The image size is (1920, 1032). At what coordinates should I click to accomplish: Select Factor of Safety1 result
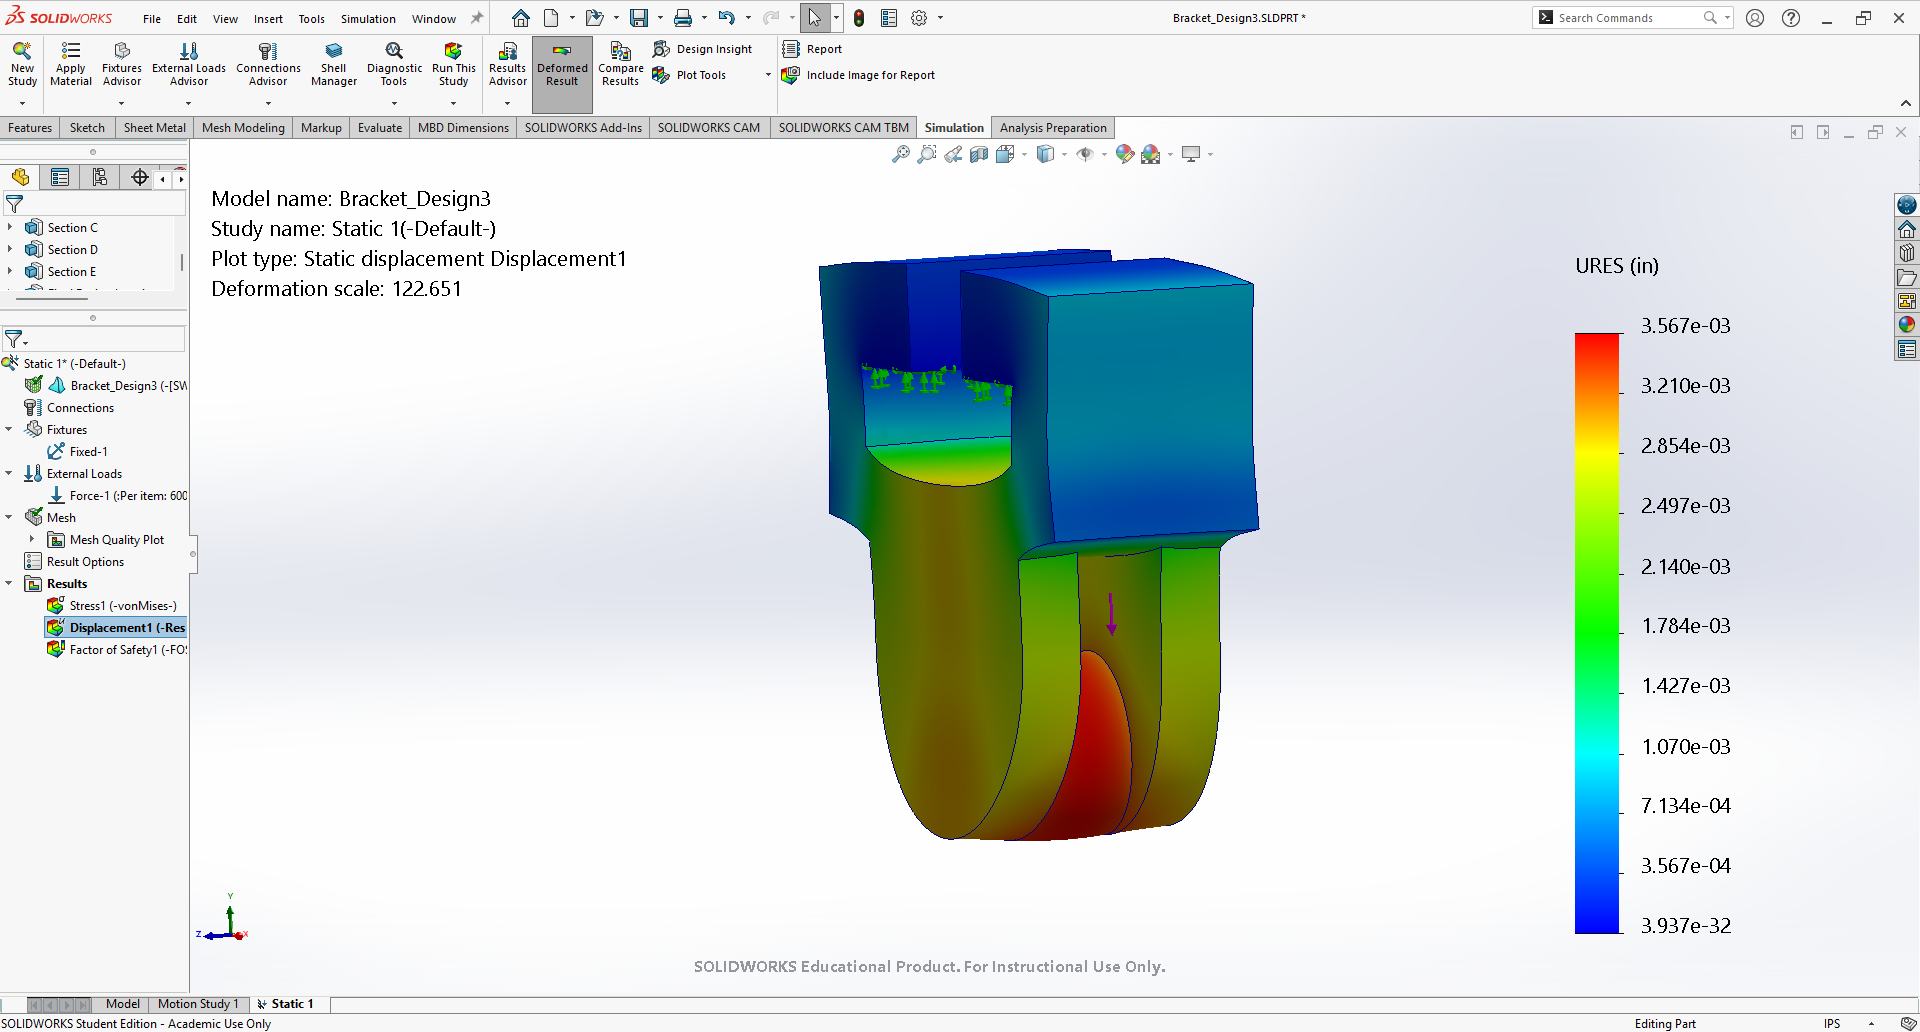(117, 650)
